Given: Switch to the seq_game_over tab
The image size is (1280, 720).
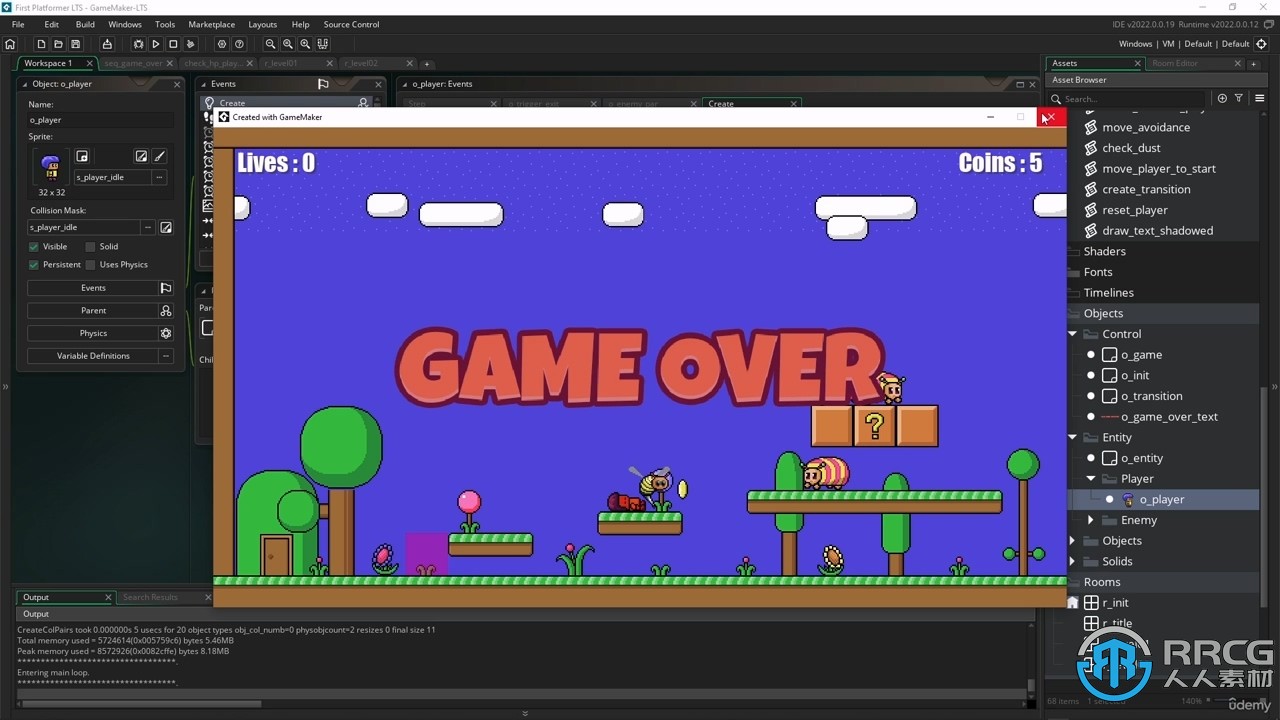Looking at the screenshot, I should tap(133, 63).
